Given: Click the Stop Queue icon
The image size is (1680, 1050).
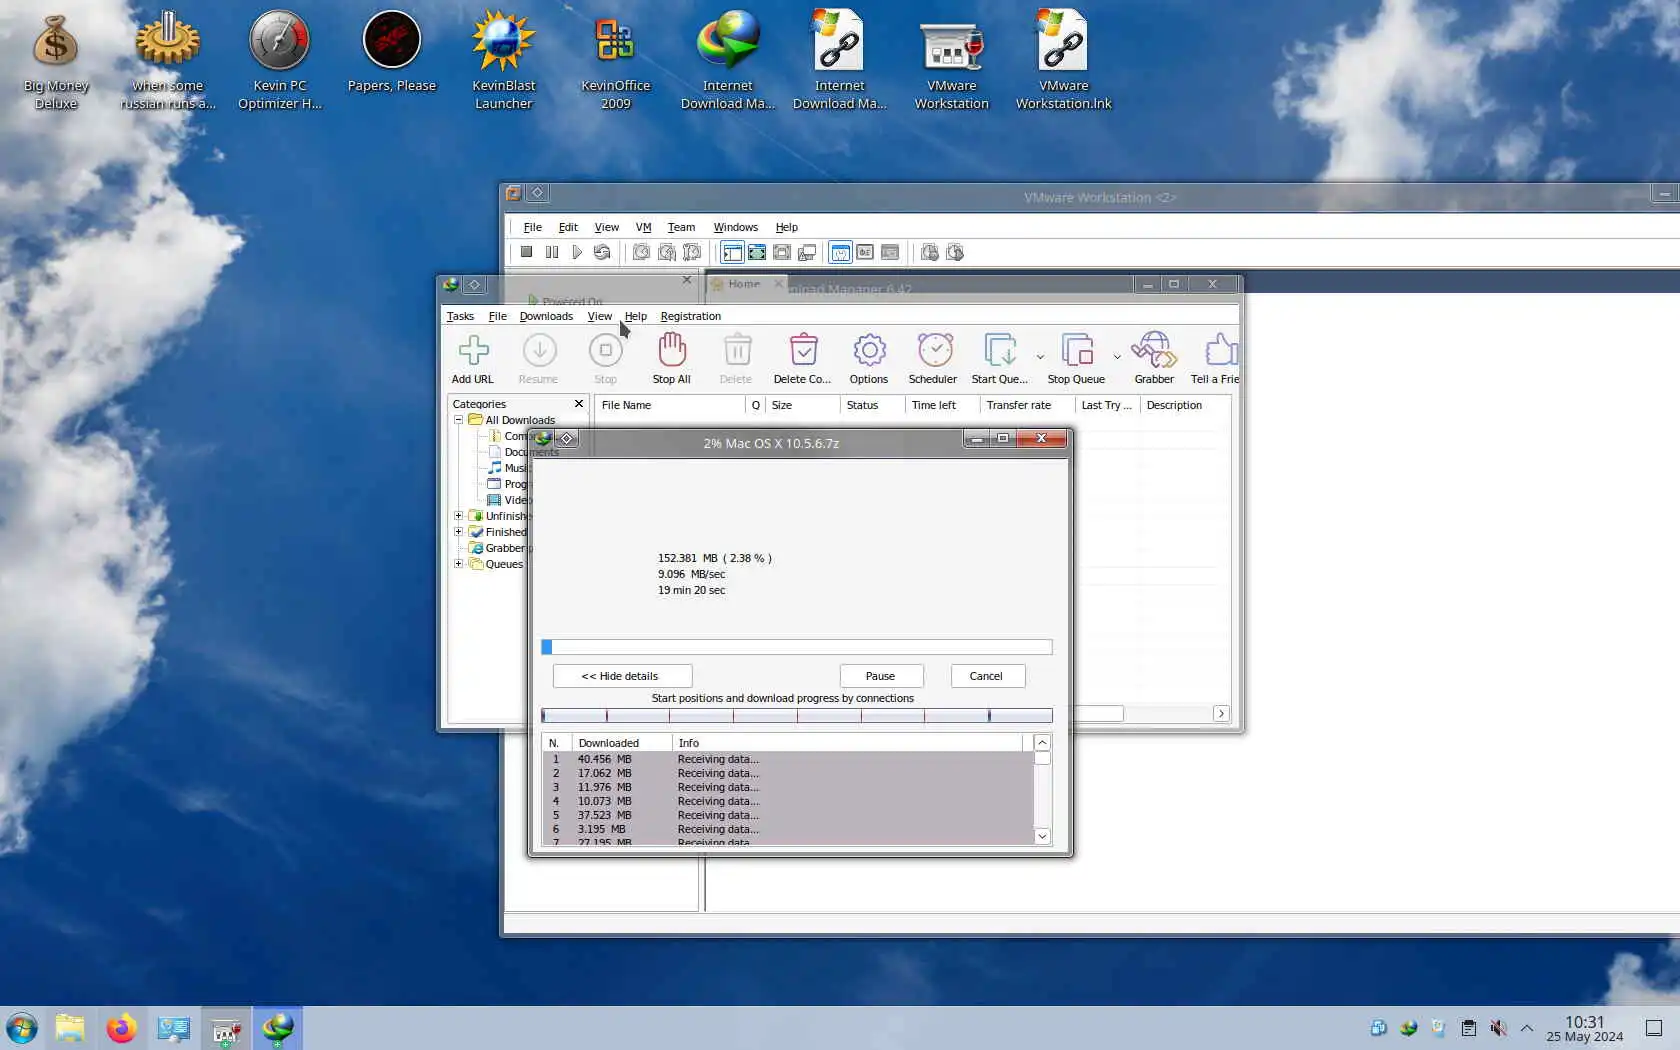Looking at the screenshot, I should point(1076,359).
